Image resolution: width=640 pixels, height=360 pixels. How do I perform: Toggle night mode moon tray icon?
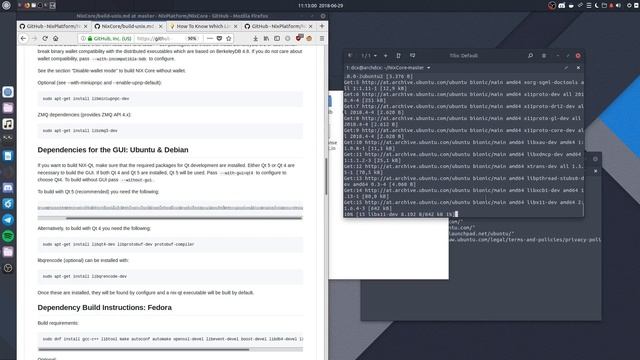pos(596,5)
